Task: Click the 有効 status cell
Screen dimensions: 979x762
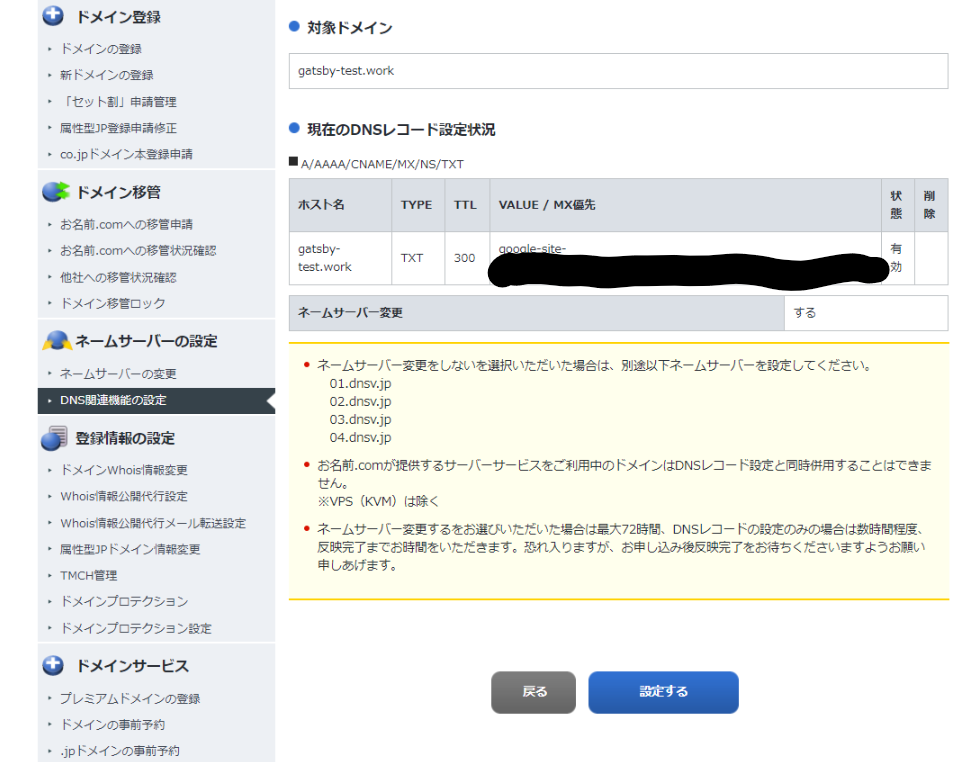Action: [896, 258]
